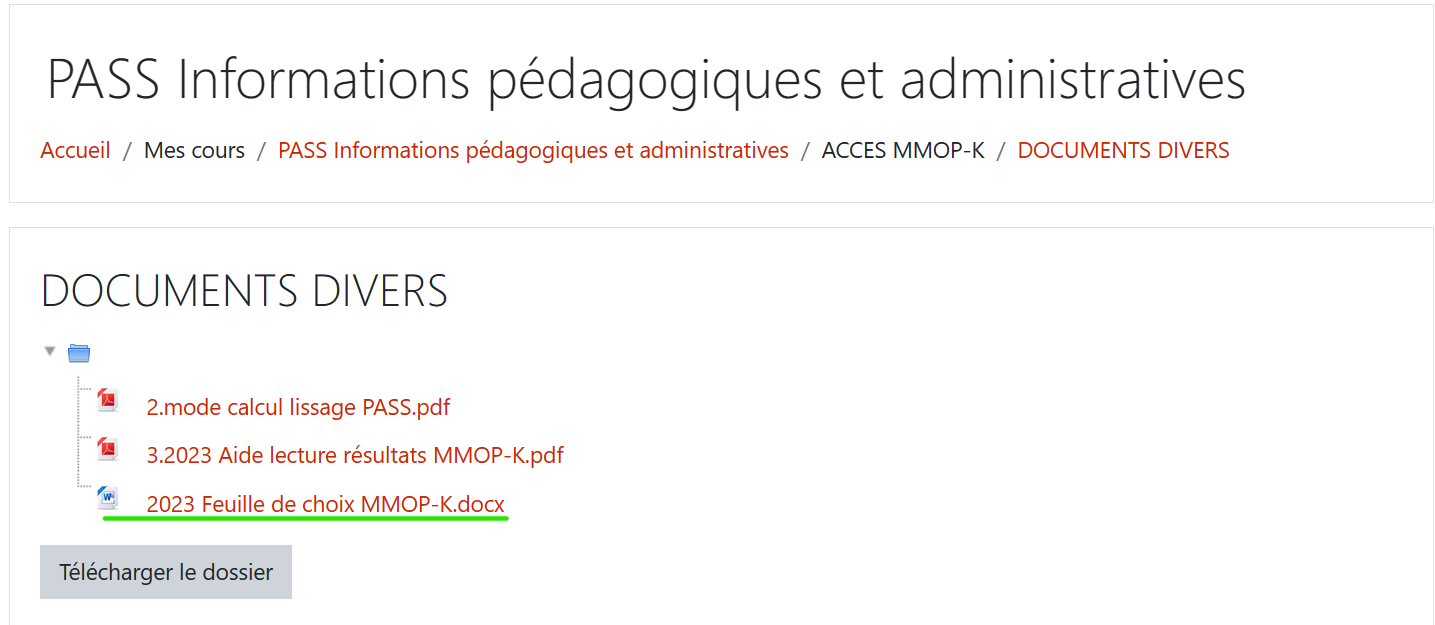1435x625 pixels.
Task: Go to Accueil in the breadcrumb
Action: [x=76, y=150]
